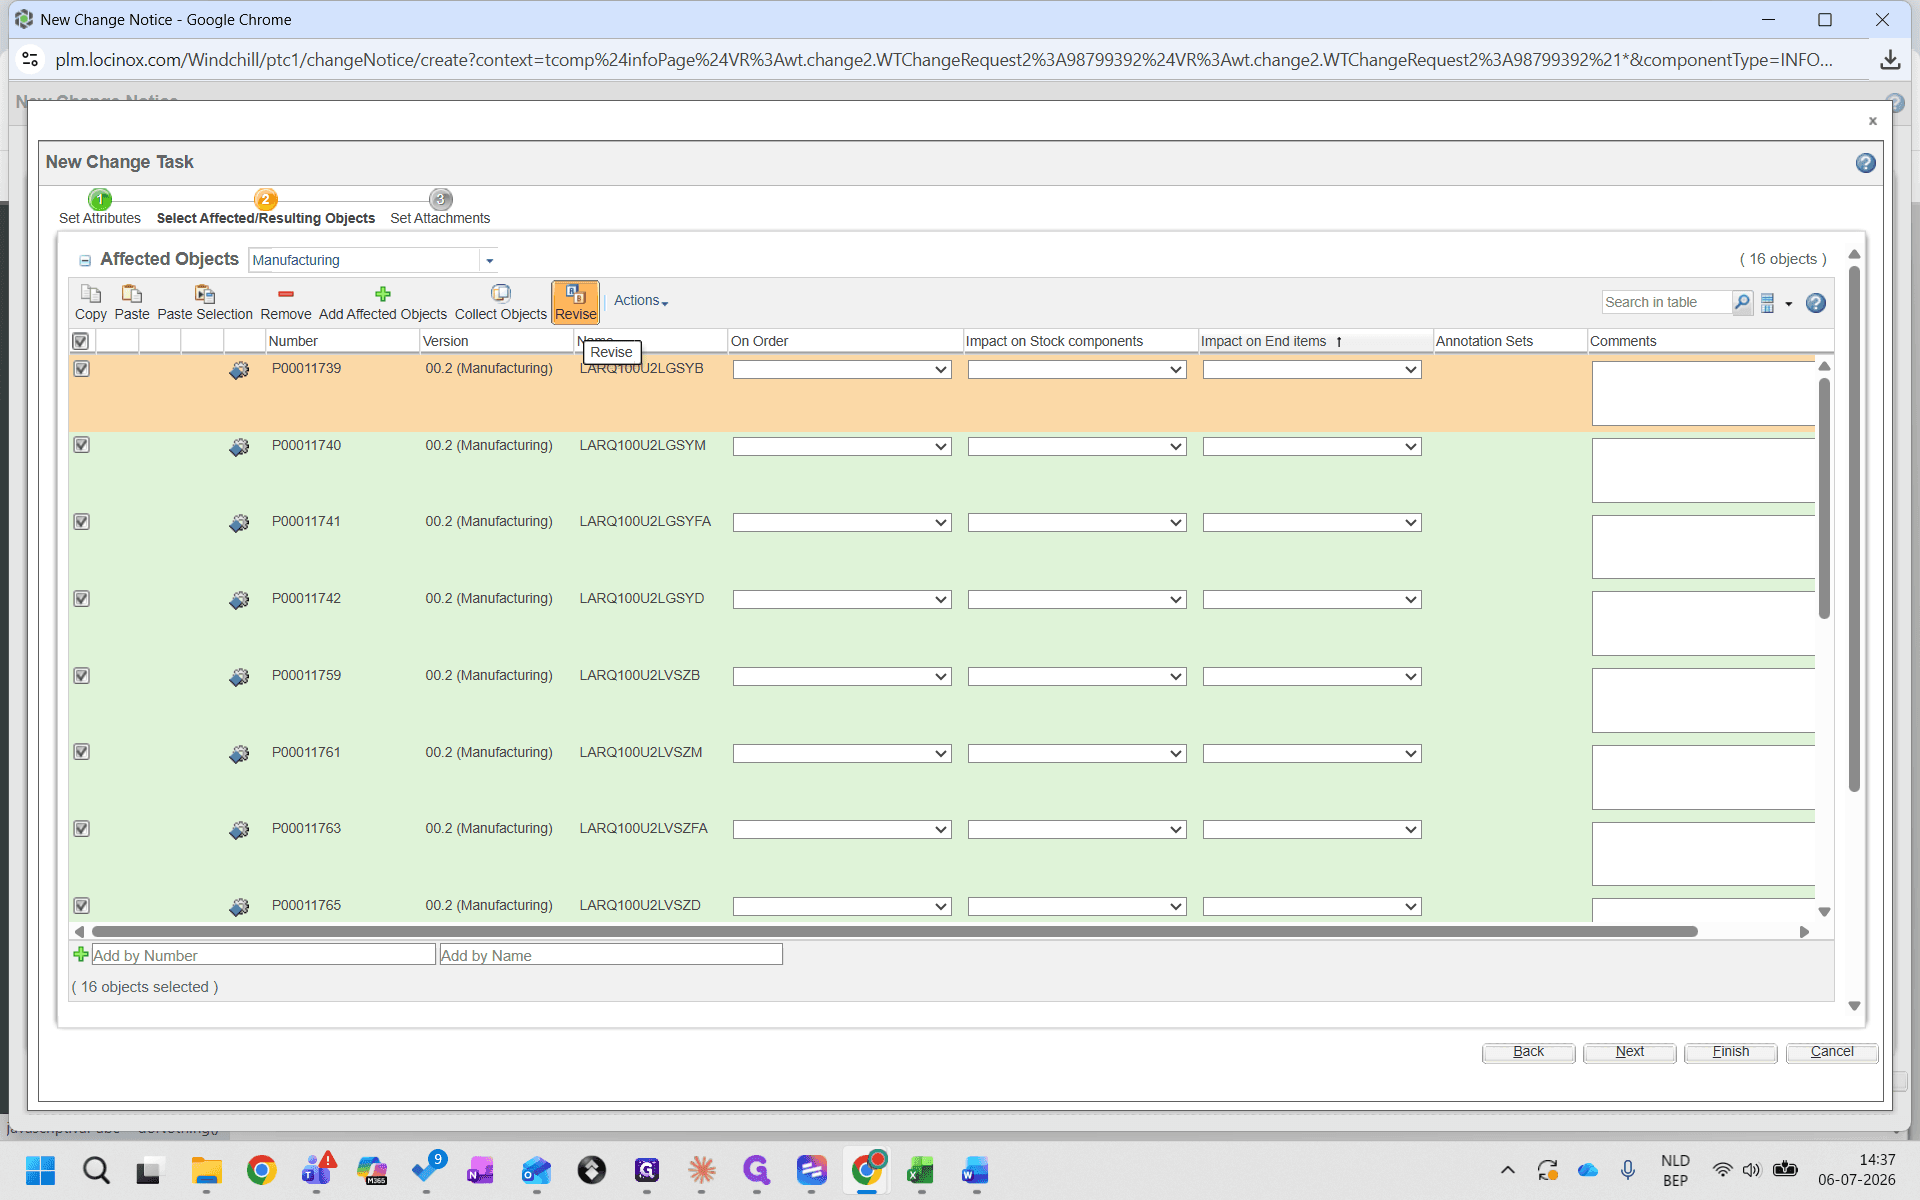Open the table view options icon
Screen dimensions: 1920x1200
1768,303
